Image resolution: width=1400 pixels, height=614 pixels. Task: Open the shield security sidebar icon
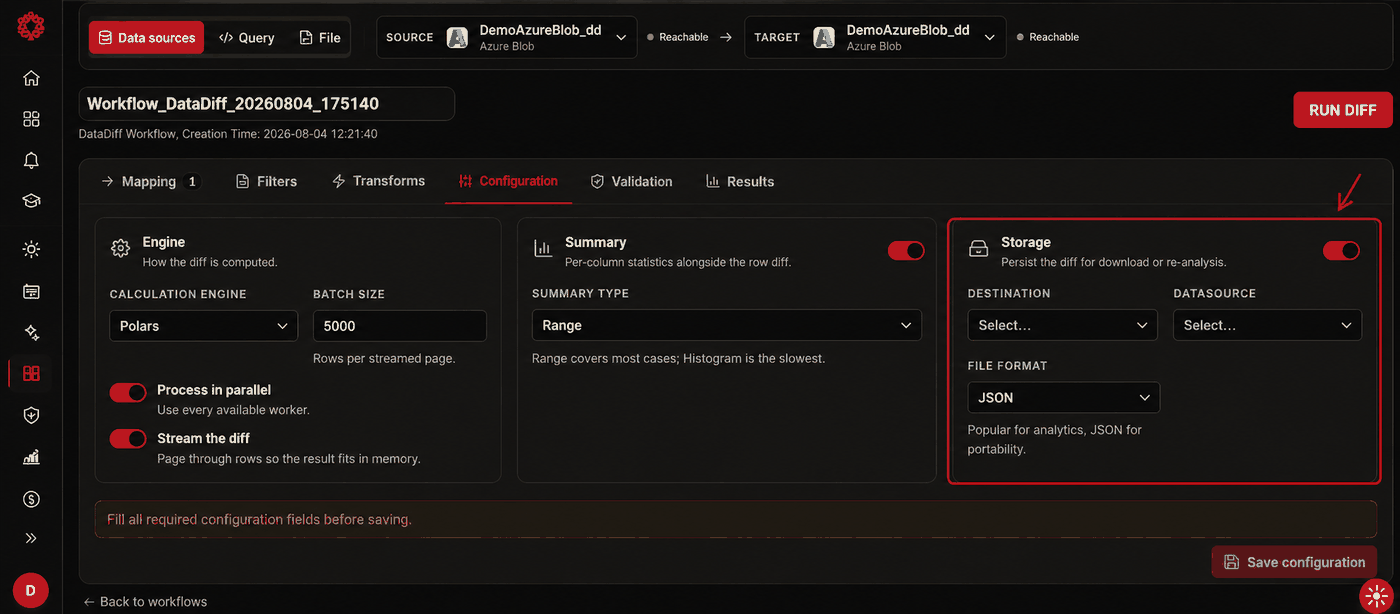tap(31, 415)
